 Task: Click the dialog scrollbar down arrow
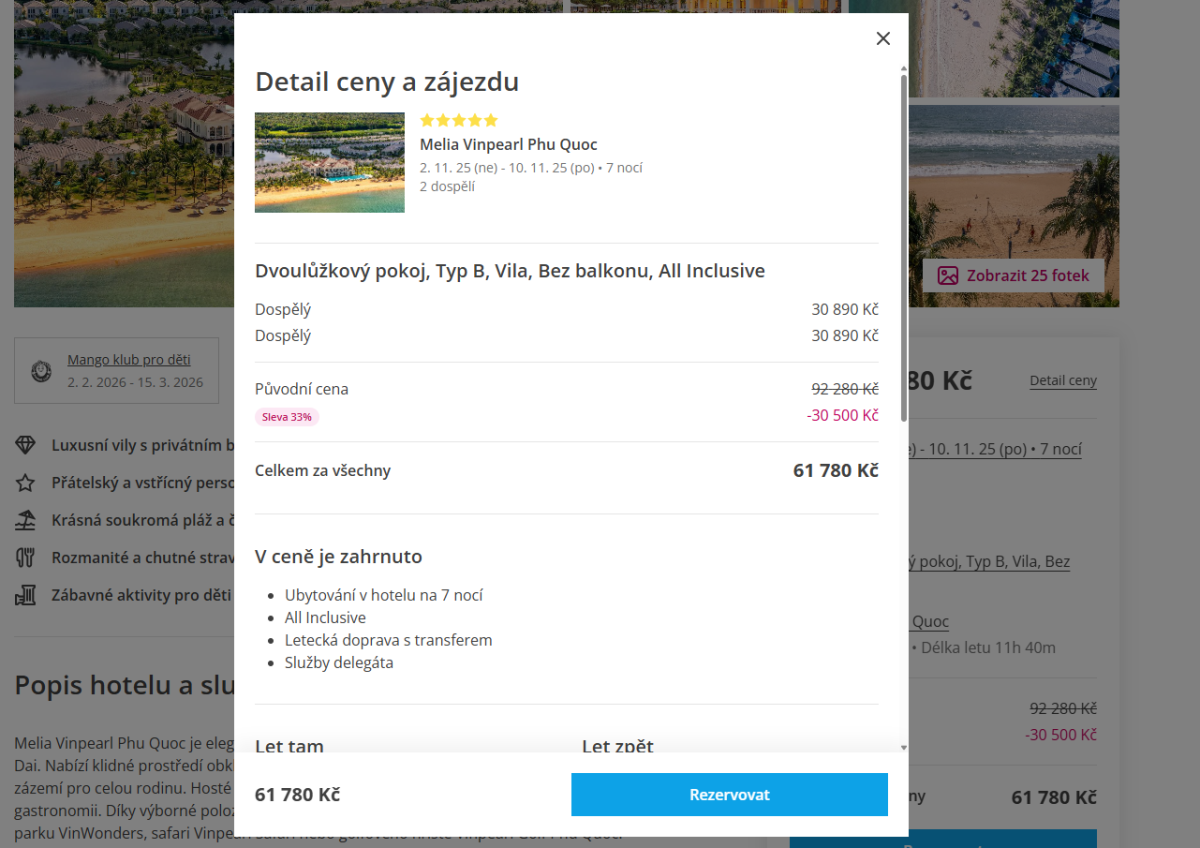coord(904,747)
